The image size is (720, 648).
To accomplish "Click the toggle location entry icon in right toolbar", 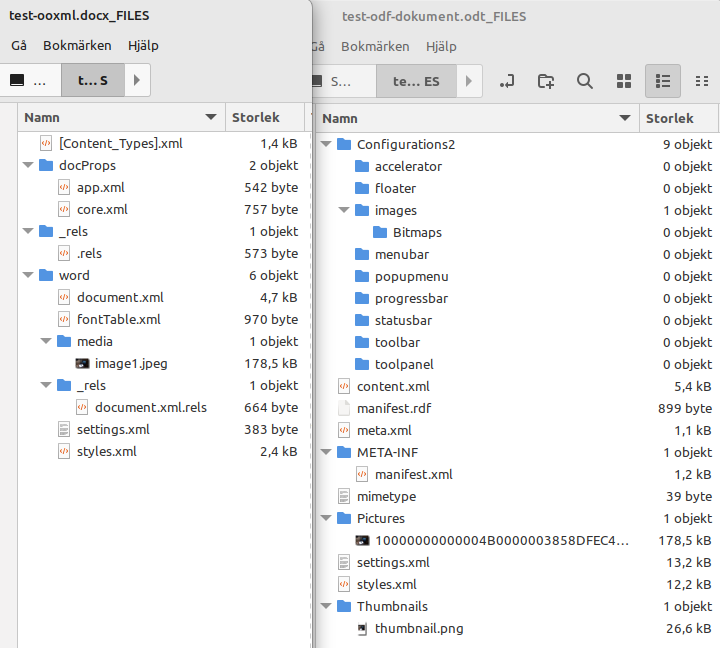I will pyautogui.click(x=507, y=81).
